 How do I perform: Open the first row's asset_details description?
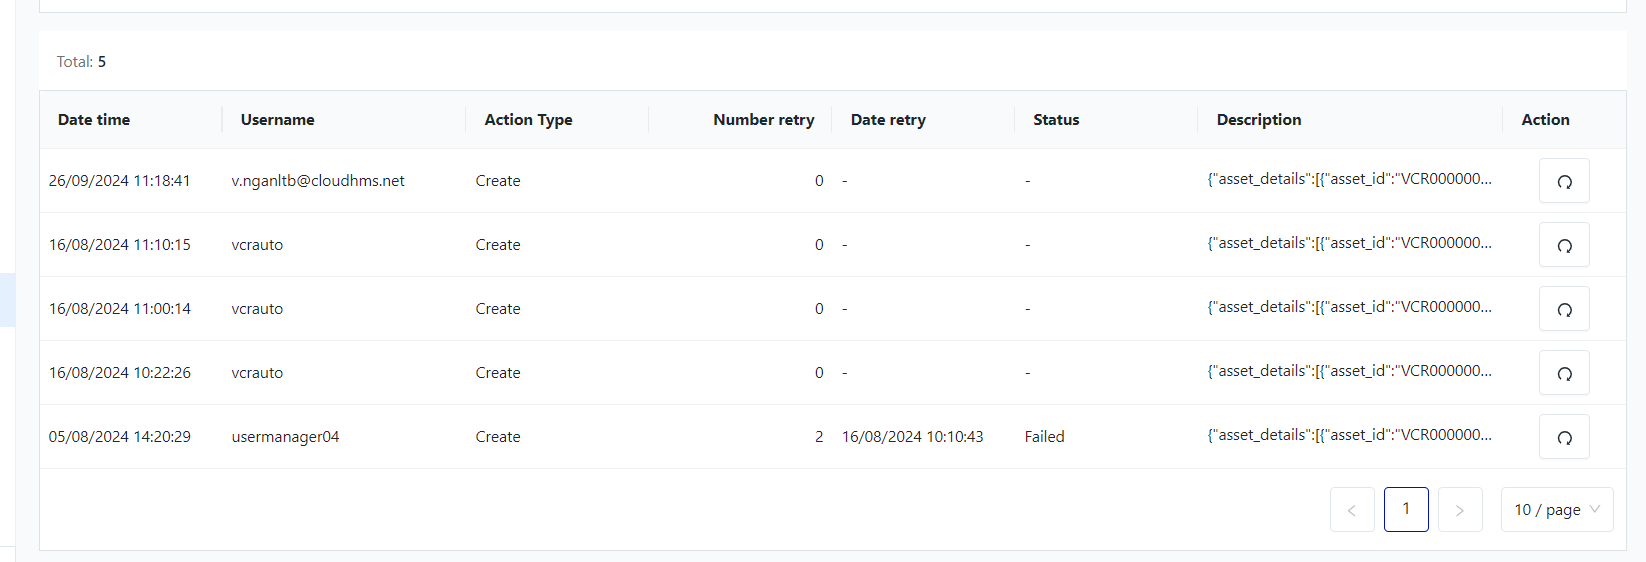click(1349, 180)
